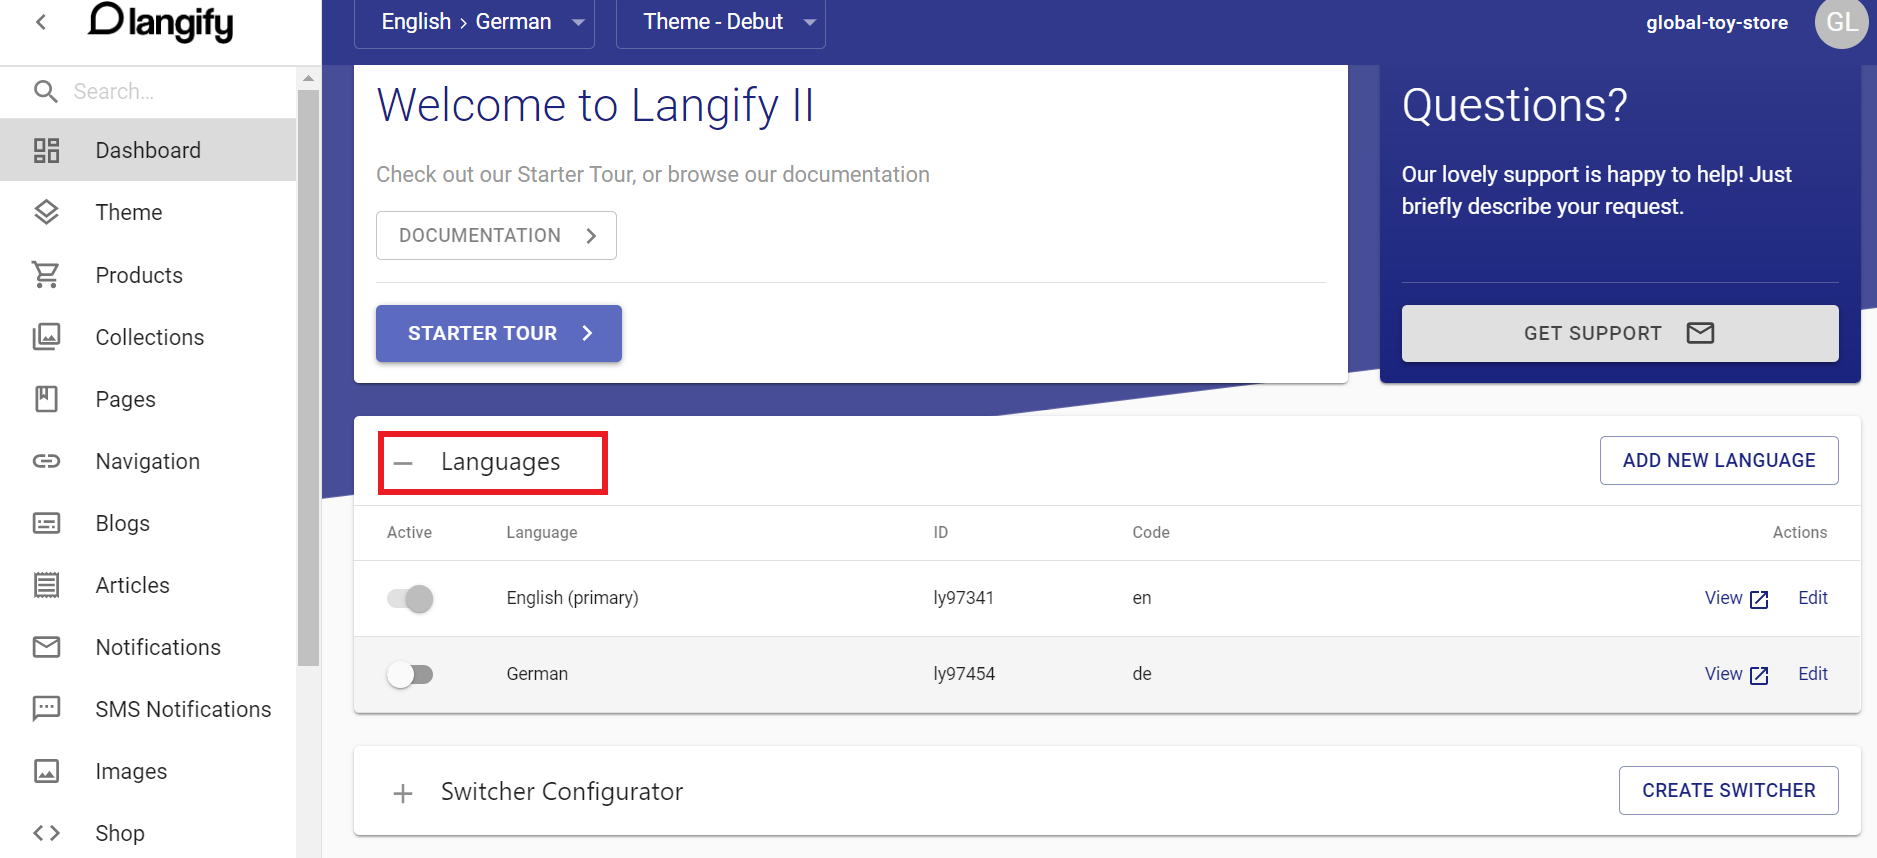Click the Collections icon in the sidebar
Image resolution: width=1877 pixels, height=858 pixels.
click(x=46, y=336)
